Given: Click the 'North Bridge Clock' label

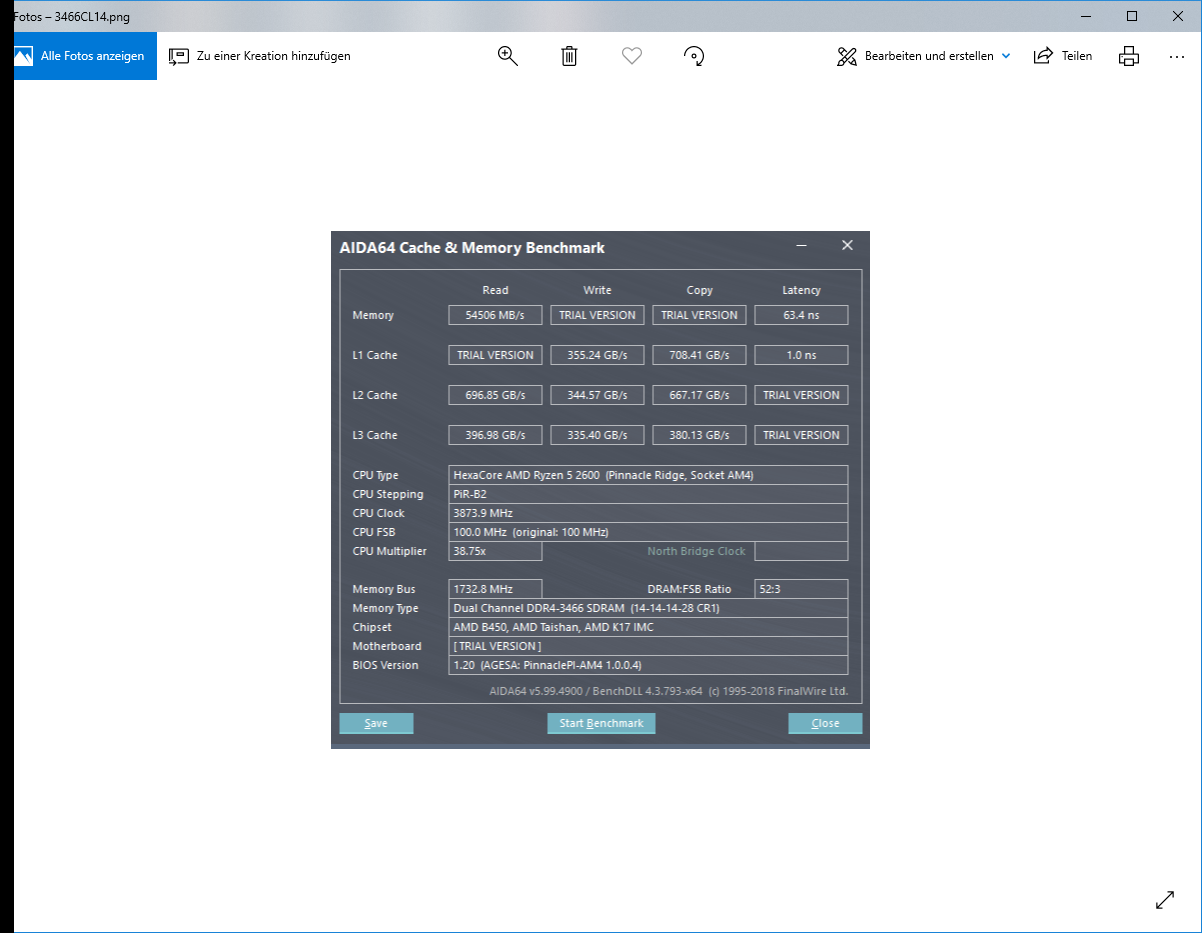Looking at the screenshot, I should click(x=696, y=551).
